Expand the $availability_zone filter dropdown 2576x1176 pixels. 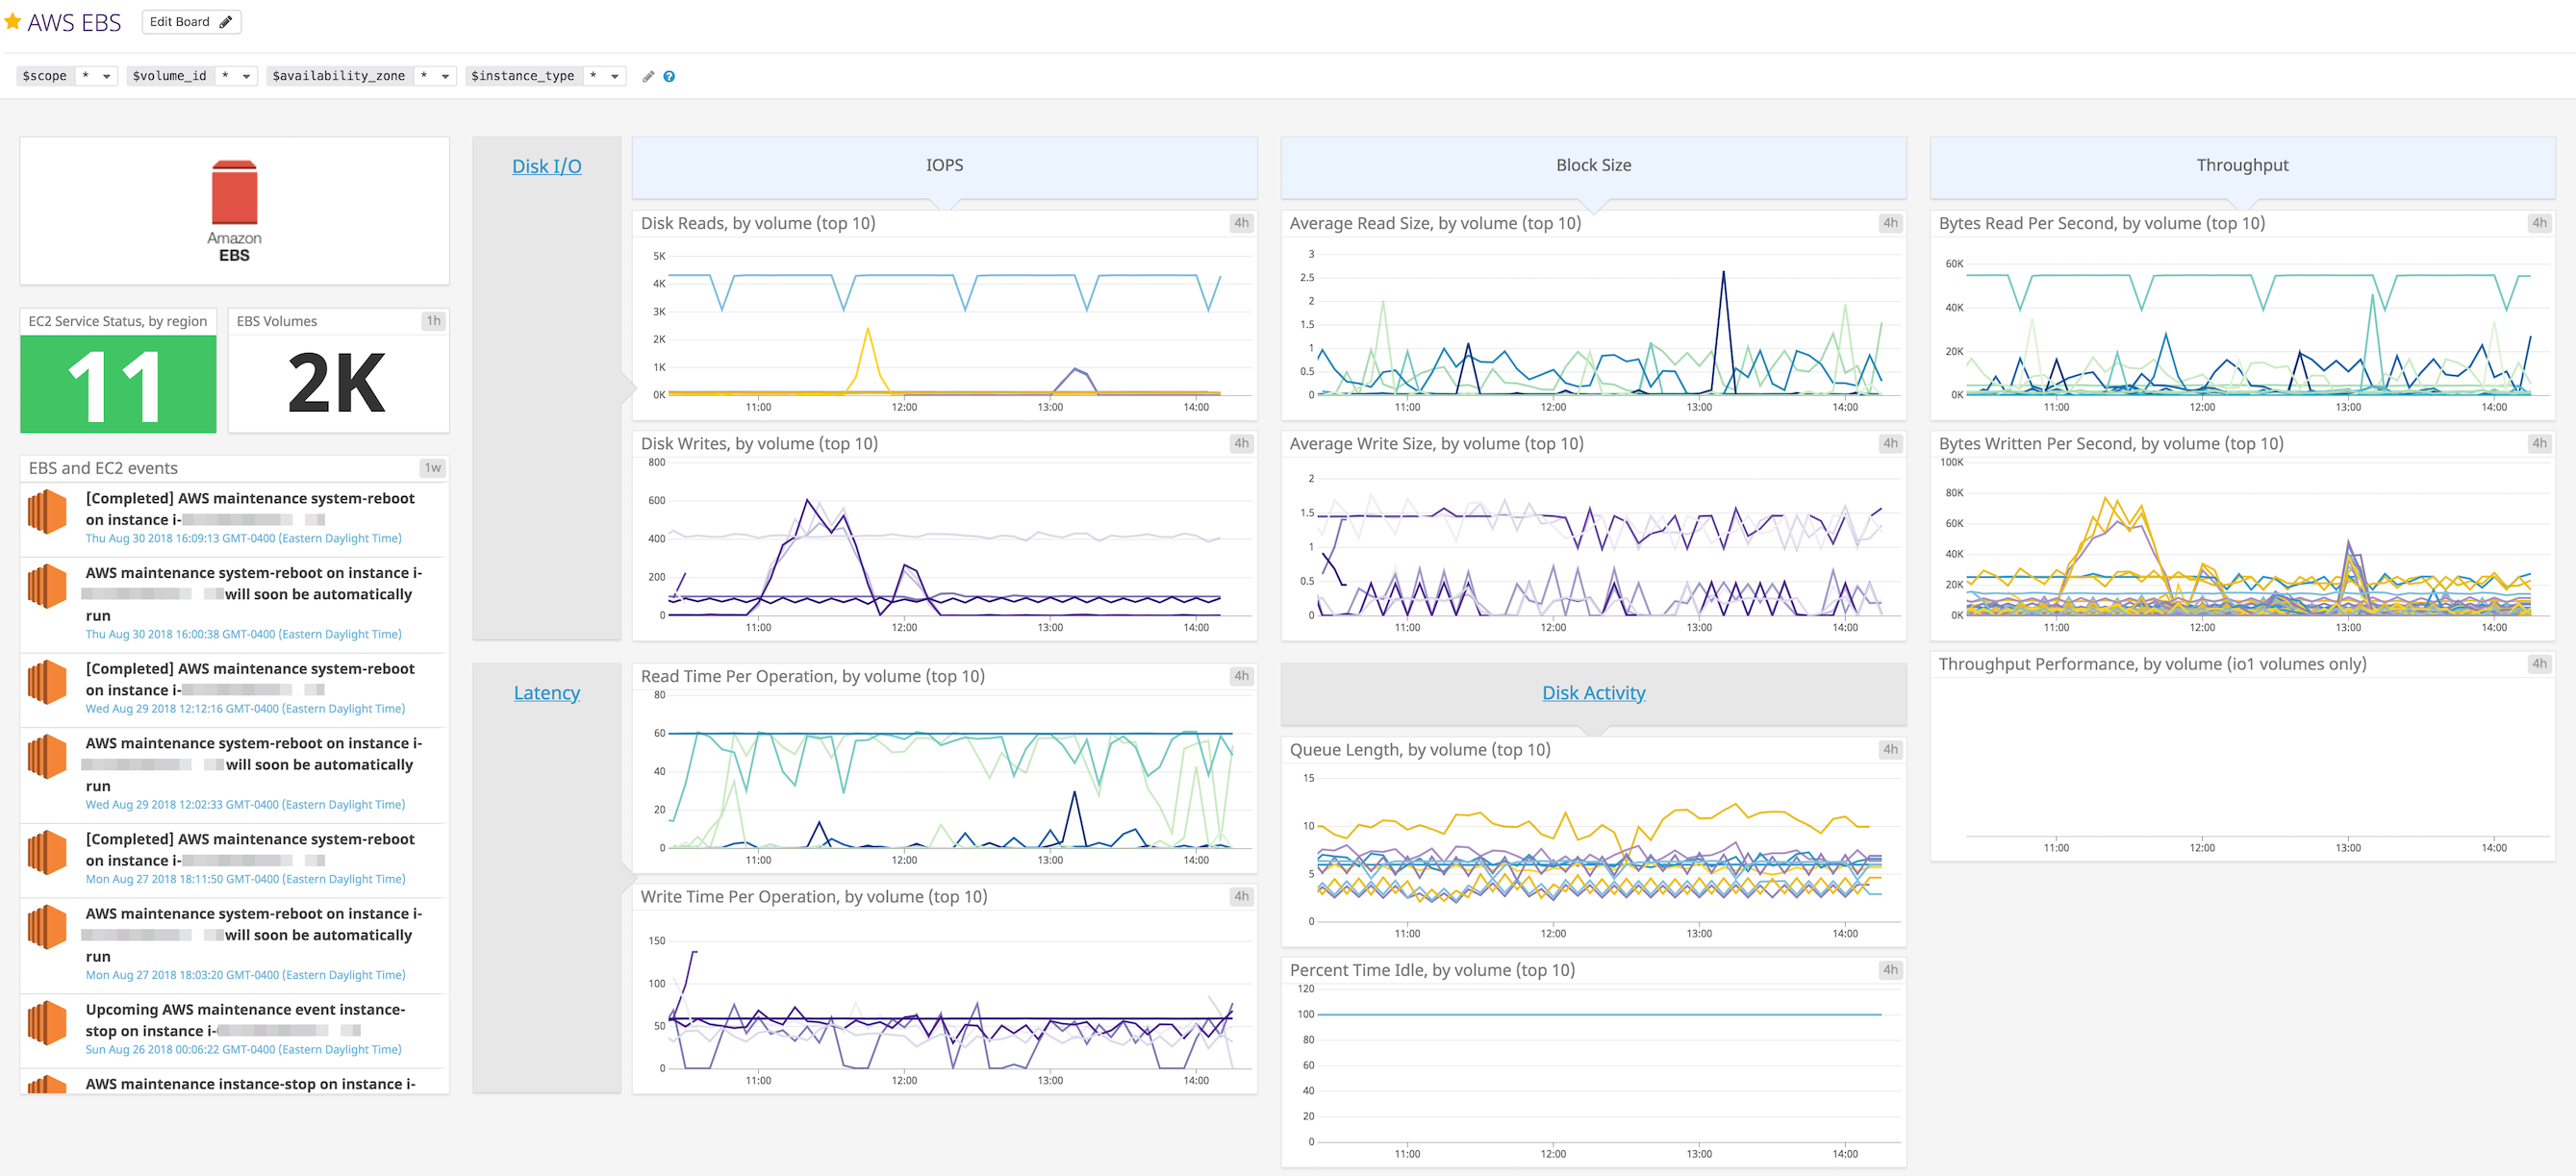437,76
